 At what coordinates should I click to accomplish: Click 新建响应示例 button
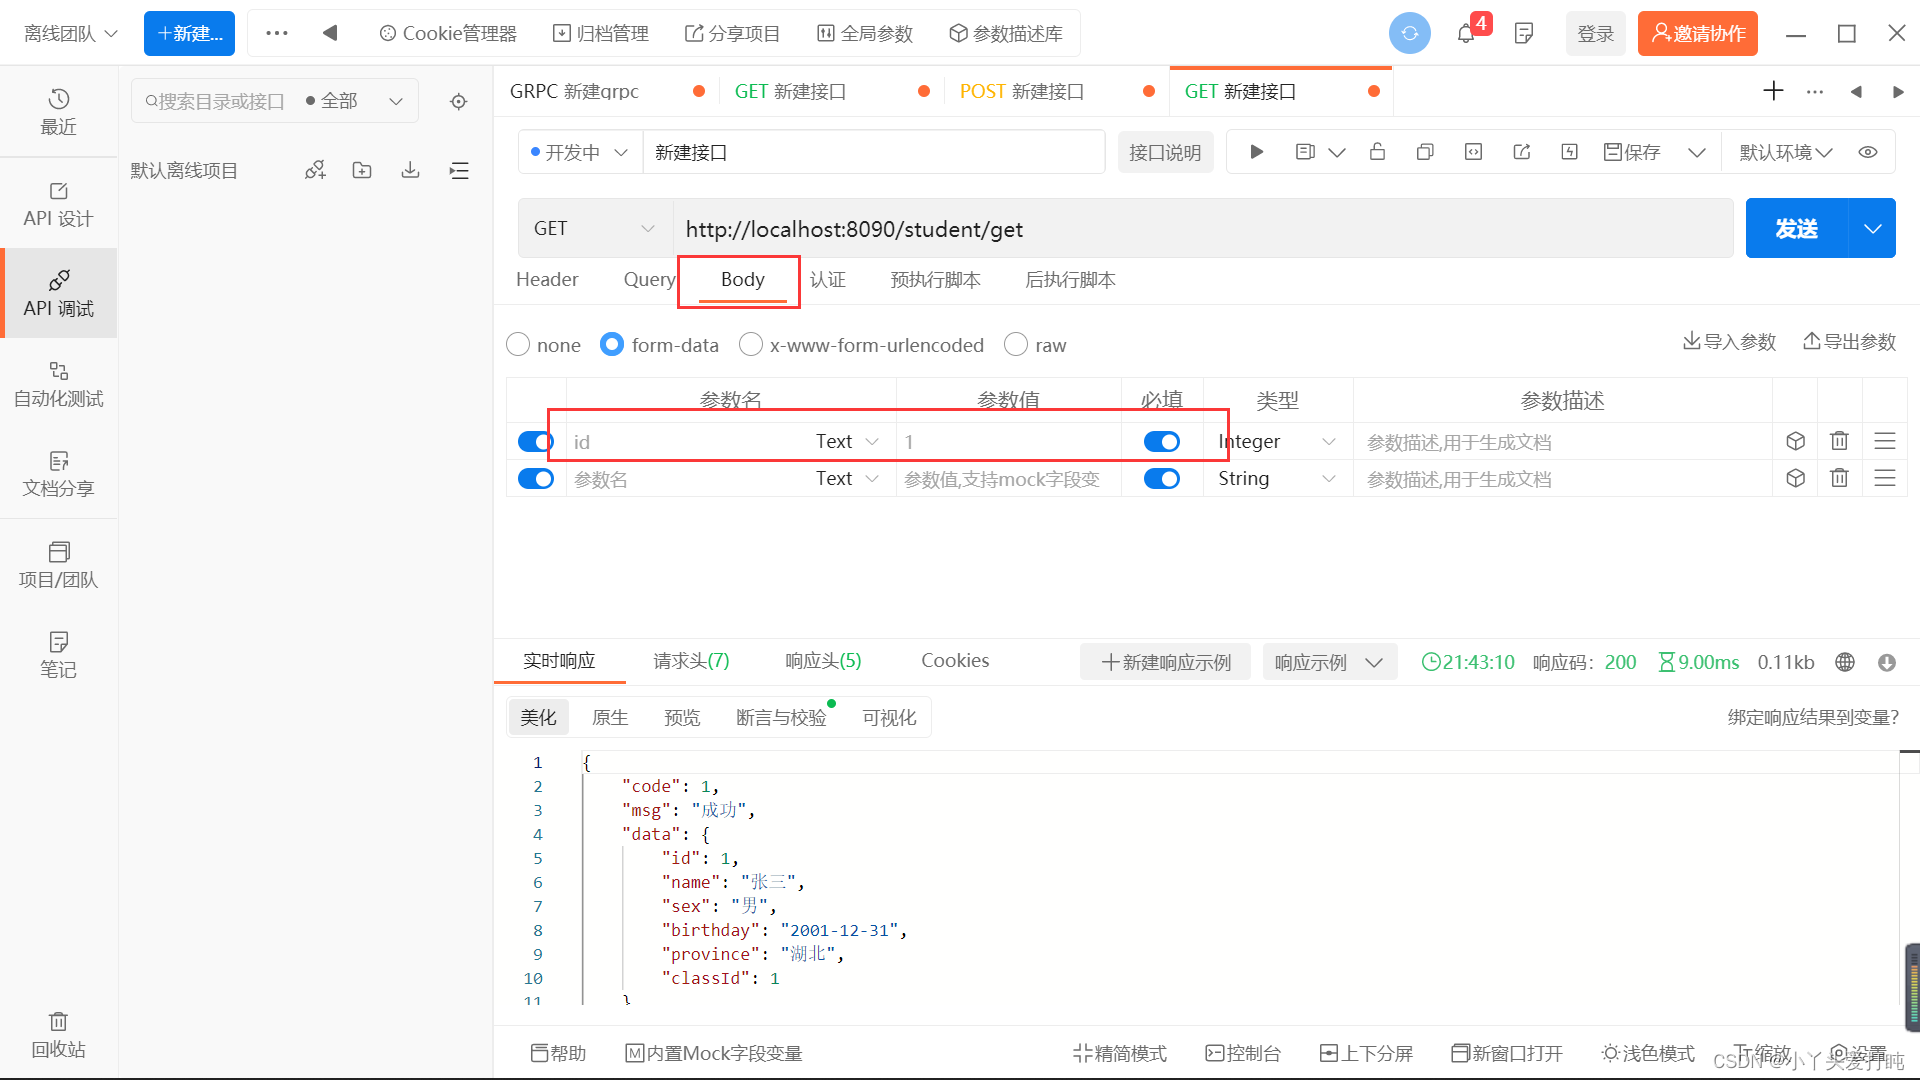[x=1165, y=662]
